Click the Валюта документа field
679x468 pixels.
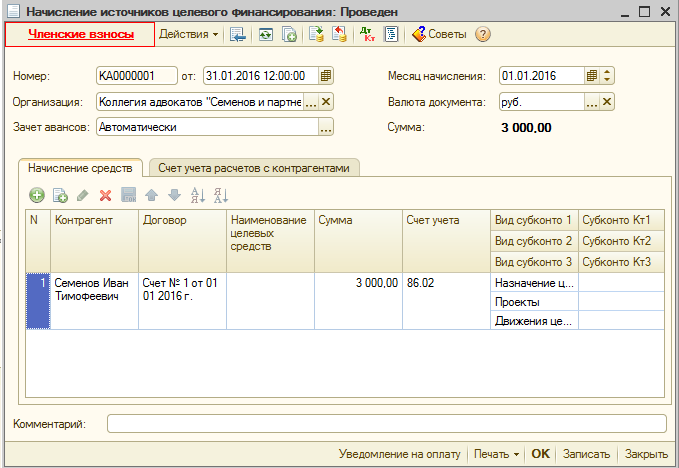(542, 102)
